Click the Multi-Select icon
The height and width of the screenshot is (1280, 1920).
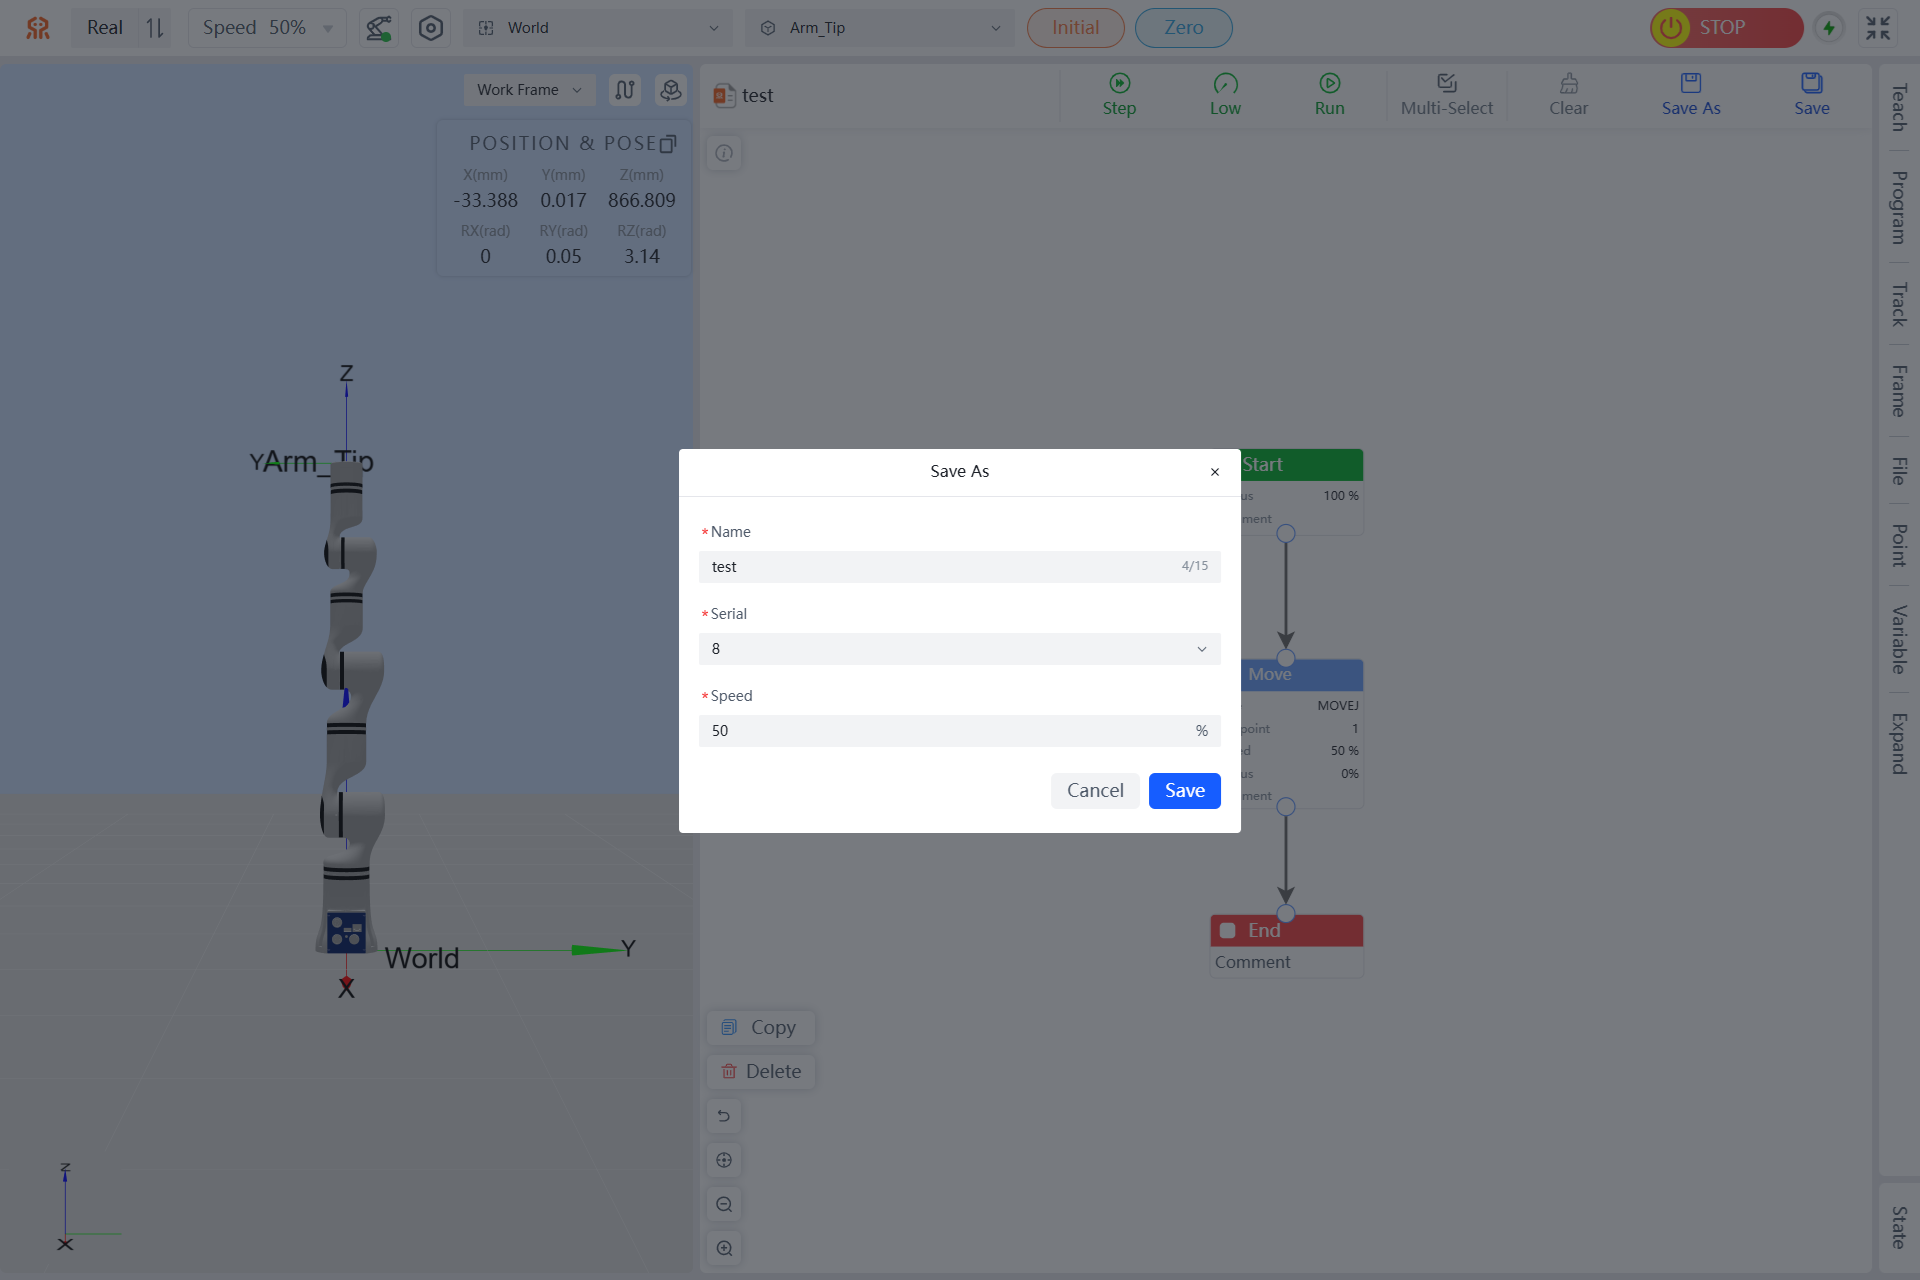point(1446,84)
